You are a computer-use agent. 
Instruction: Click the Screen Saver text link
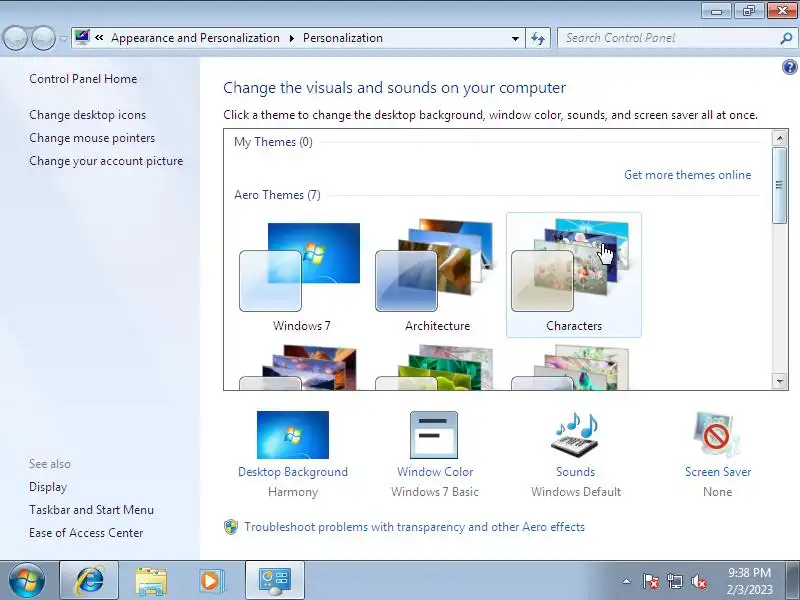click(718, 472)
